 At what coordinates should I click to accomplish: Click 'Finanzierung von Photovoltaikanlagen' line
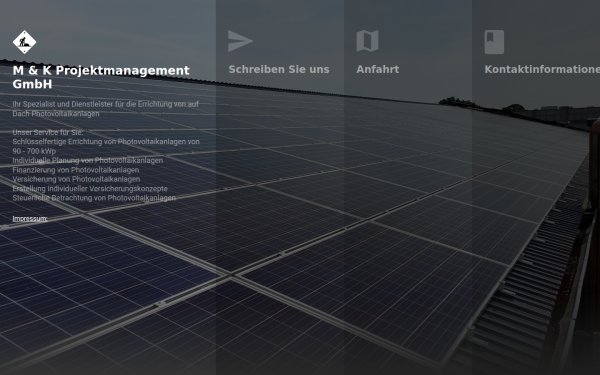point(76,170)
